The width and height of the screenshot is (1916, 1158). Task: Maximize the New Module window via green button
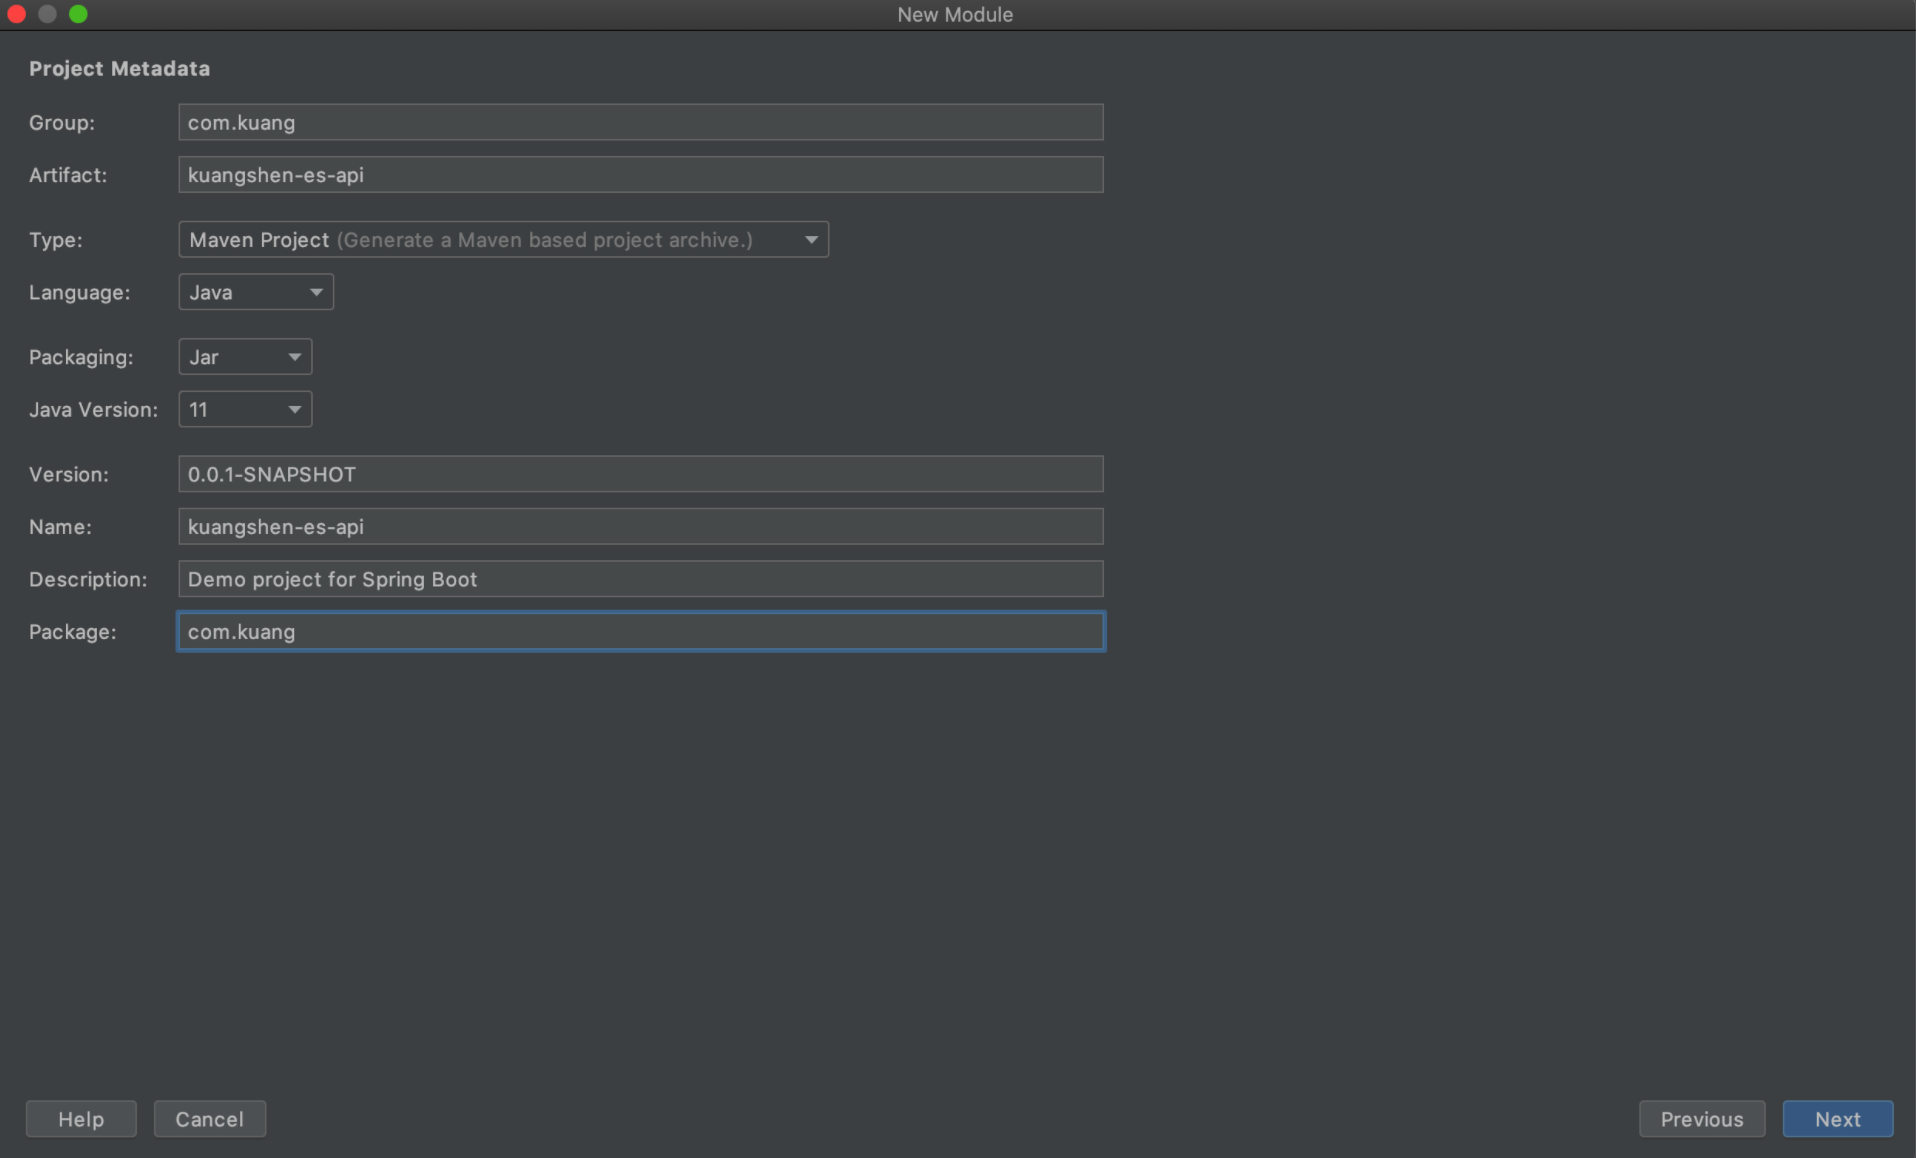[78, 14]
